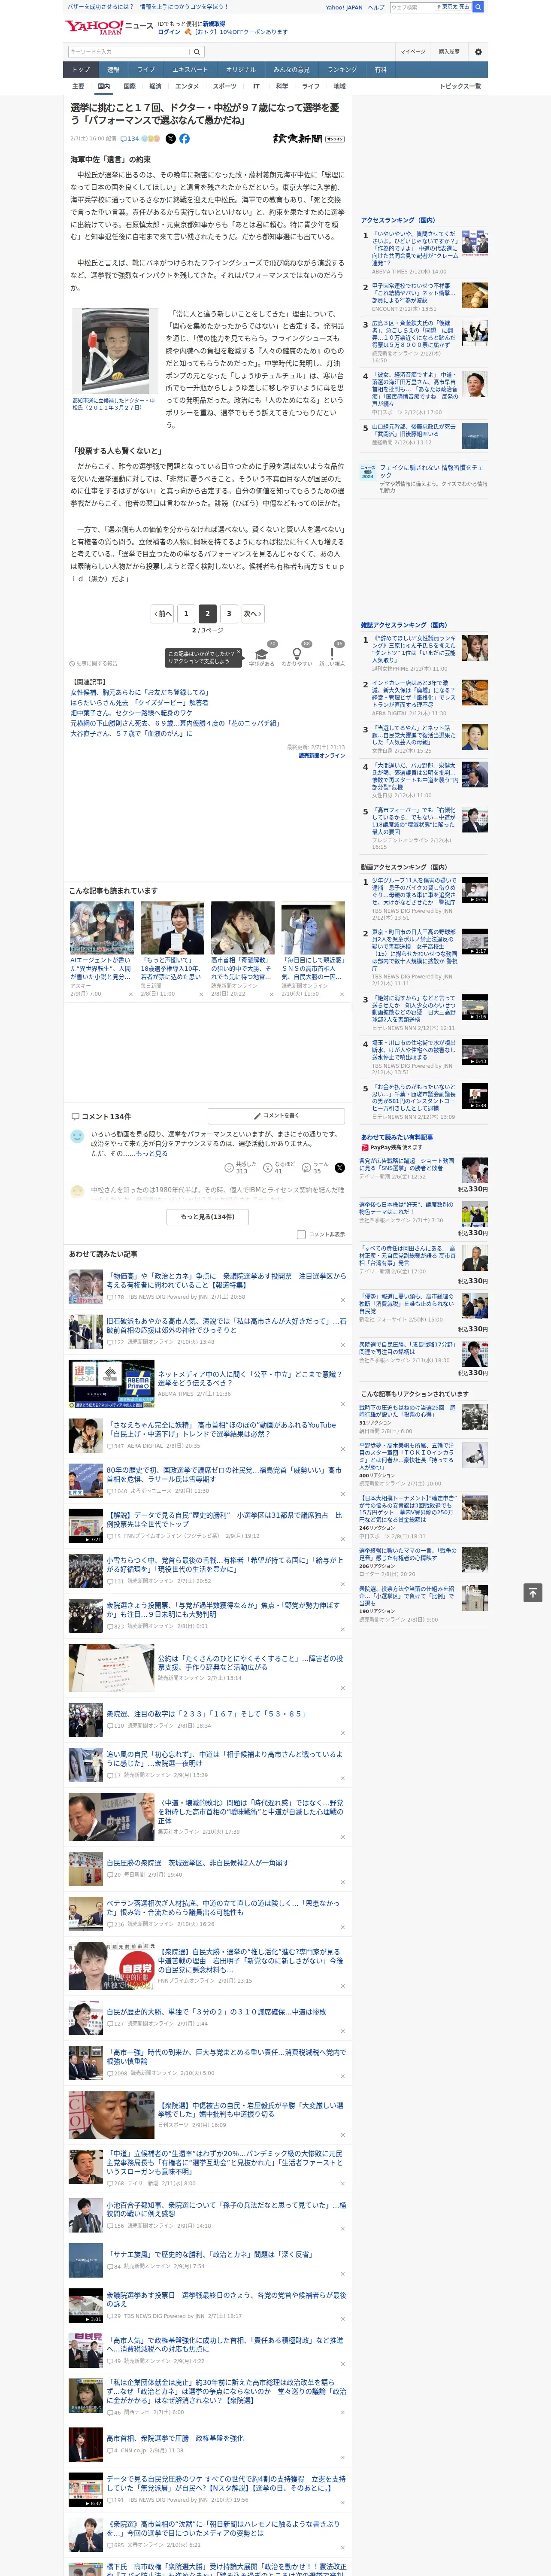Click the back-to-top arrow button
Image resolution: width=551 pixels, height=2576 pixels.
click(x=533, y=1592)
